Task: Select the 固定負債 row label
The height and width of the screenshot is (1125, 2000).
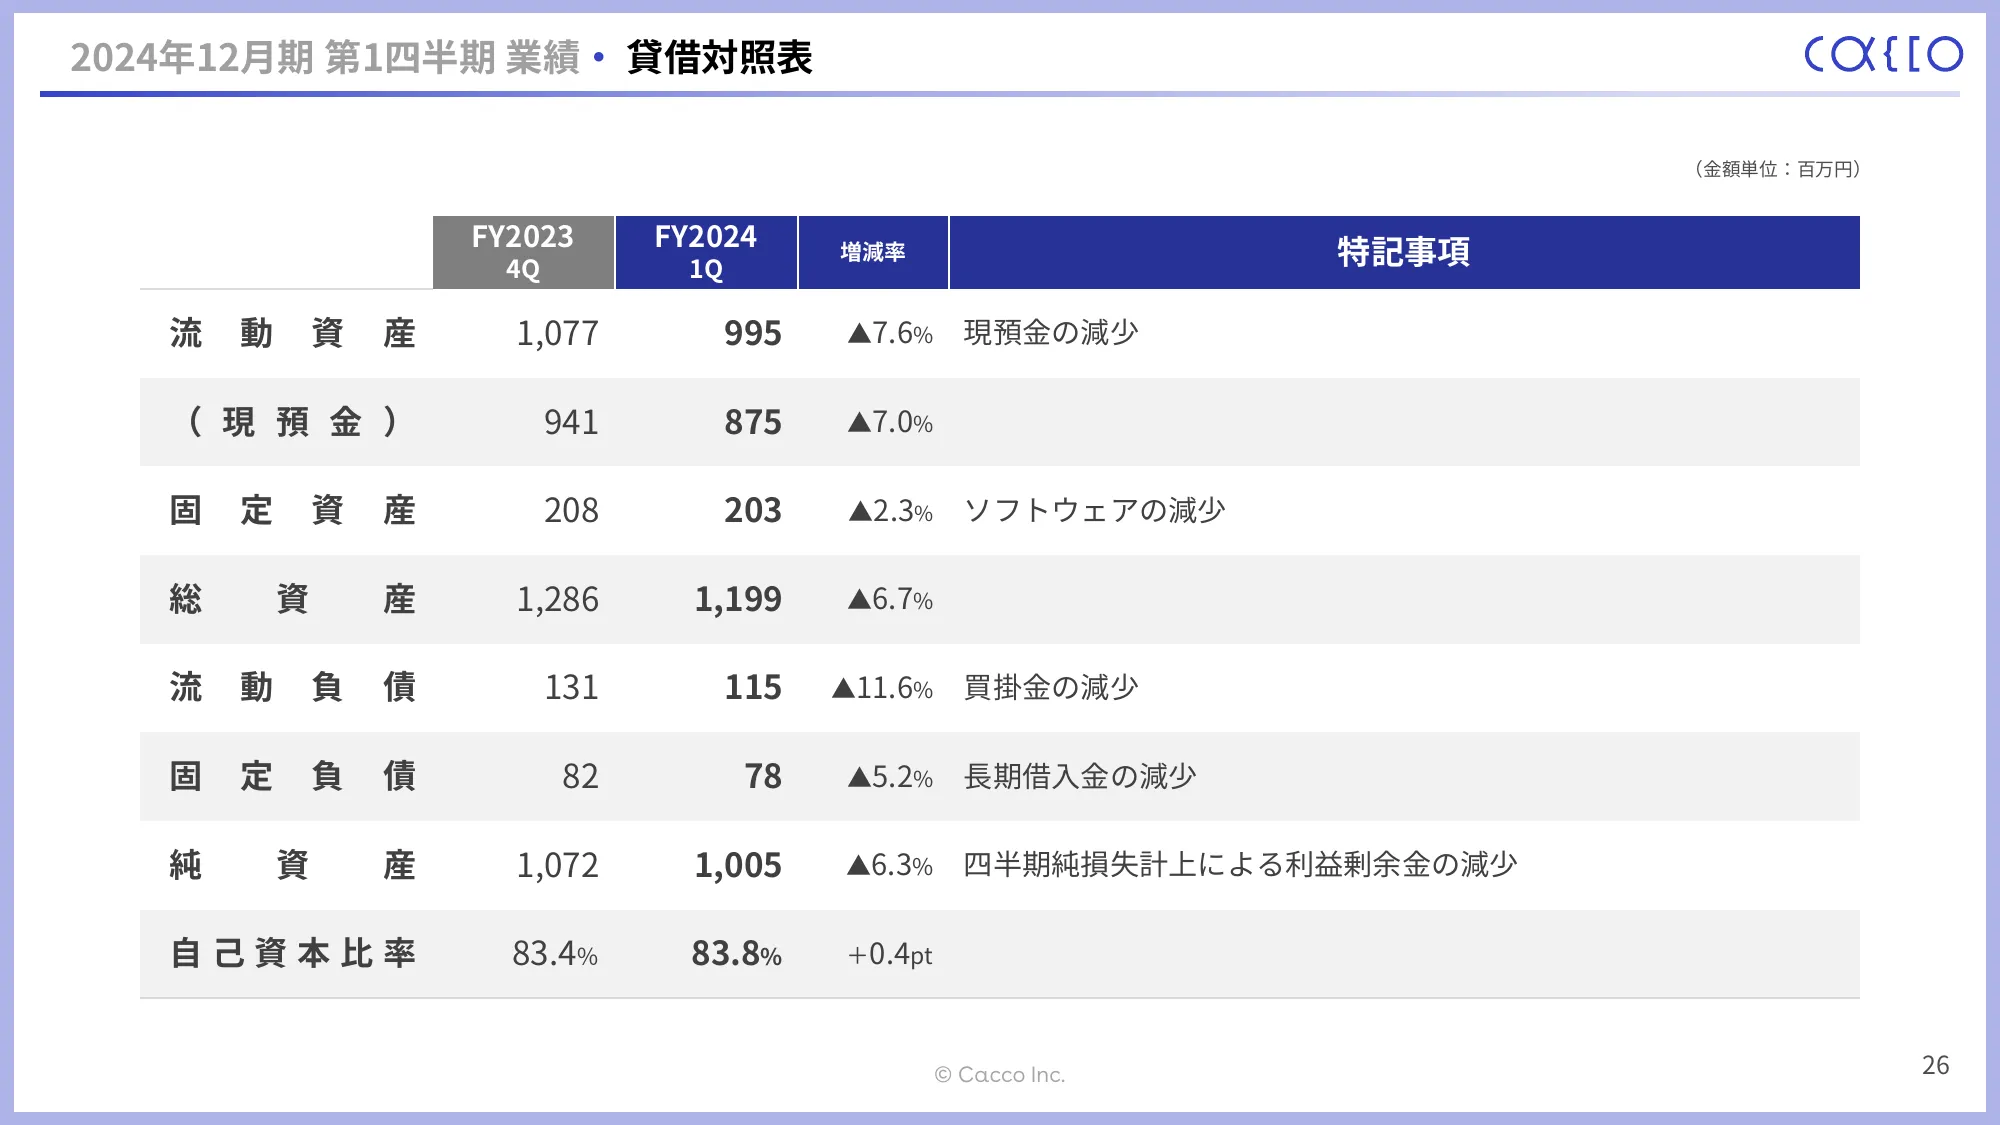Action: click(292, 776)
